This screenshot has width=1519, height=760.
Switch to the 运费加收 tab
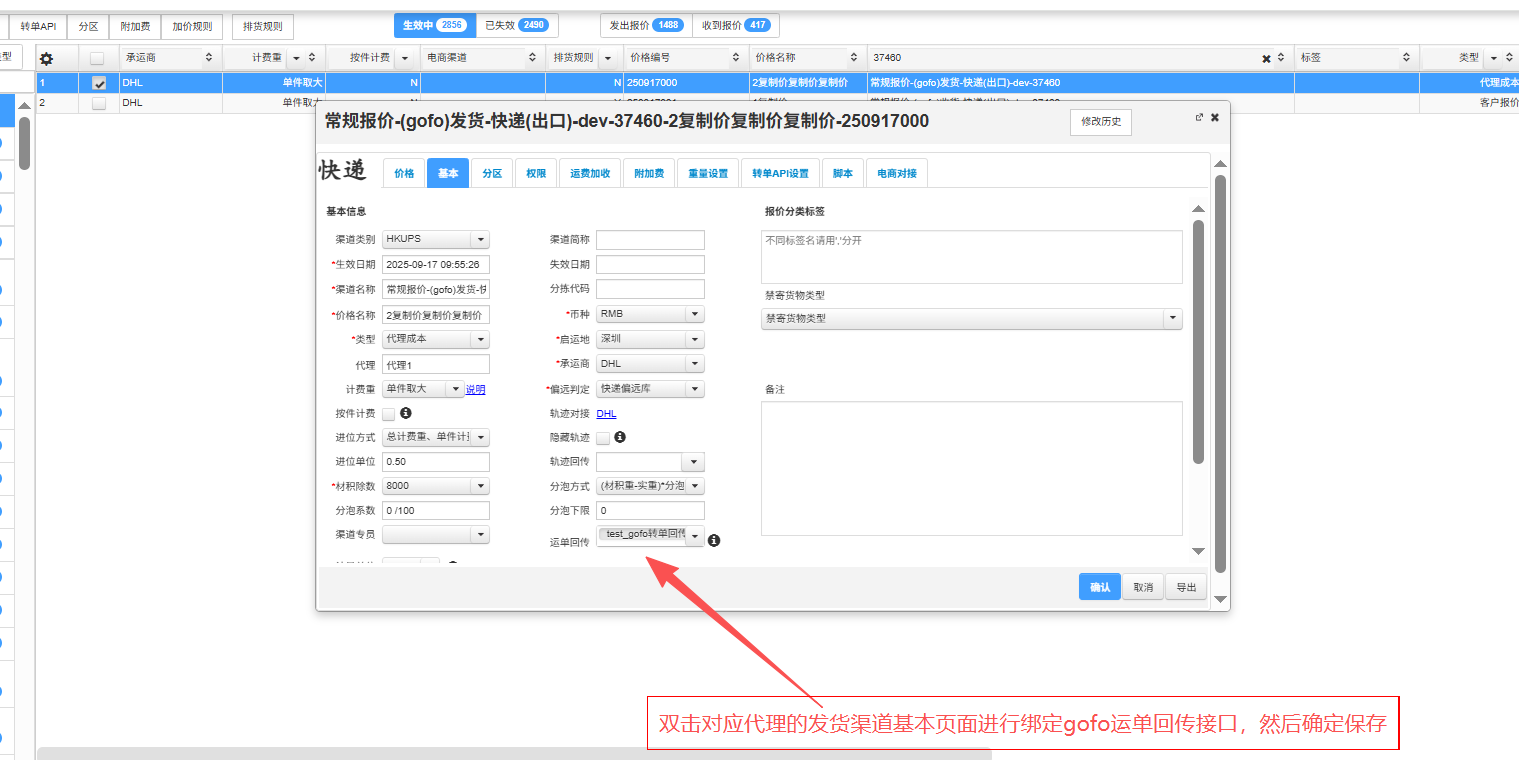point(590,173)
